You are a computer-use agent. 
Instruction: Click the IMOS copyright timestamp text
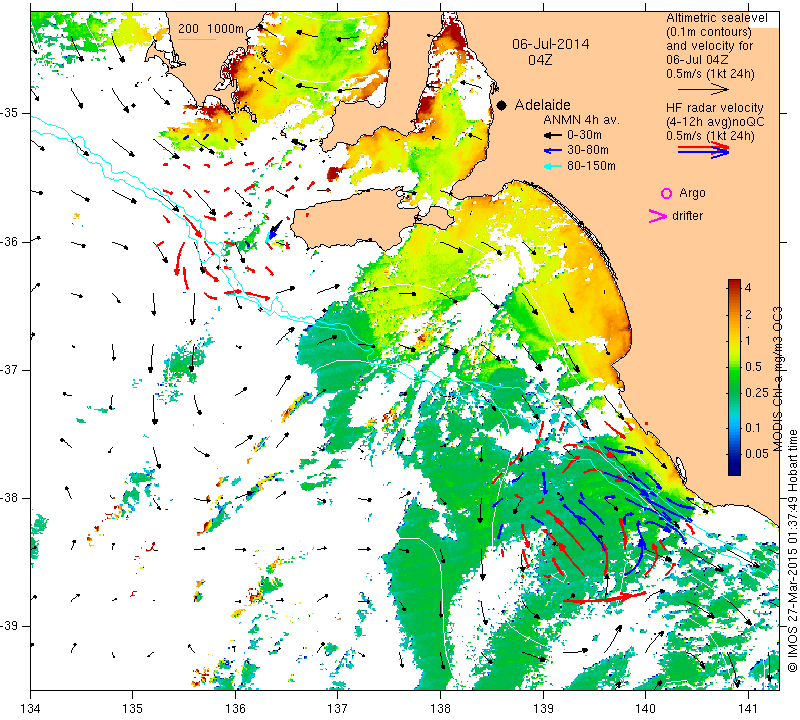click(792, 550)
